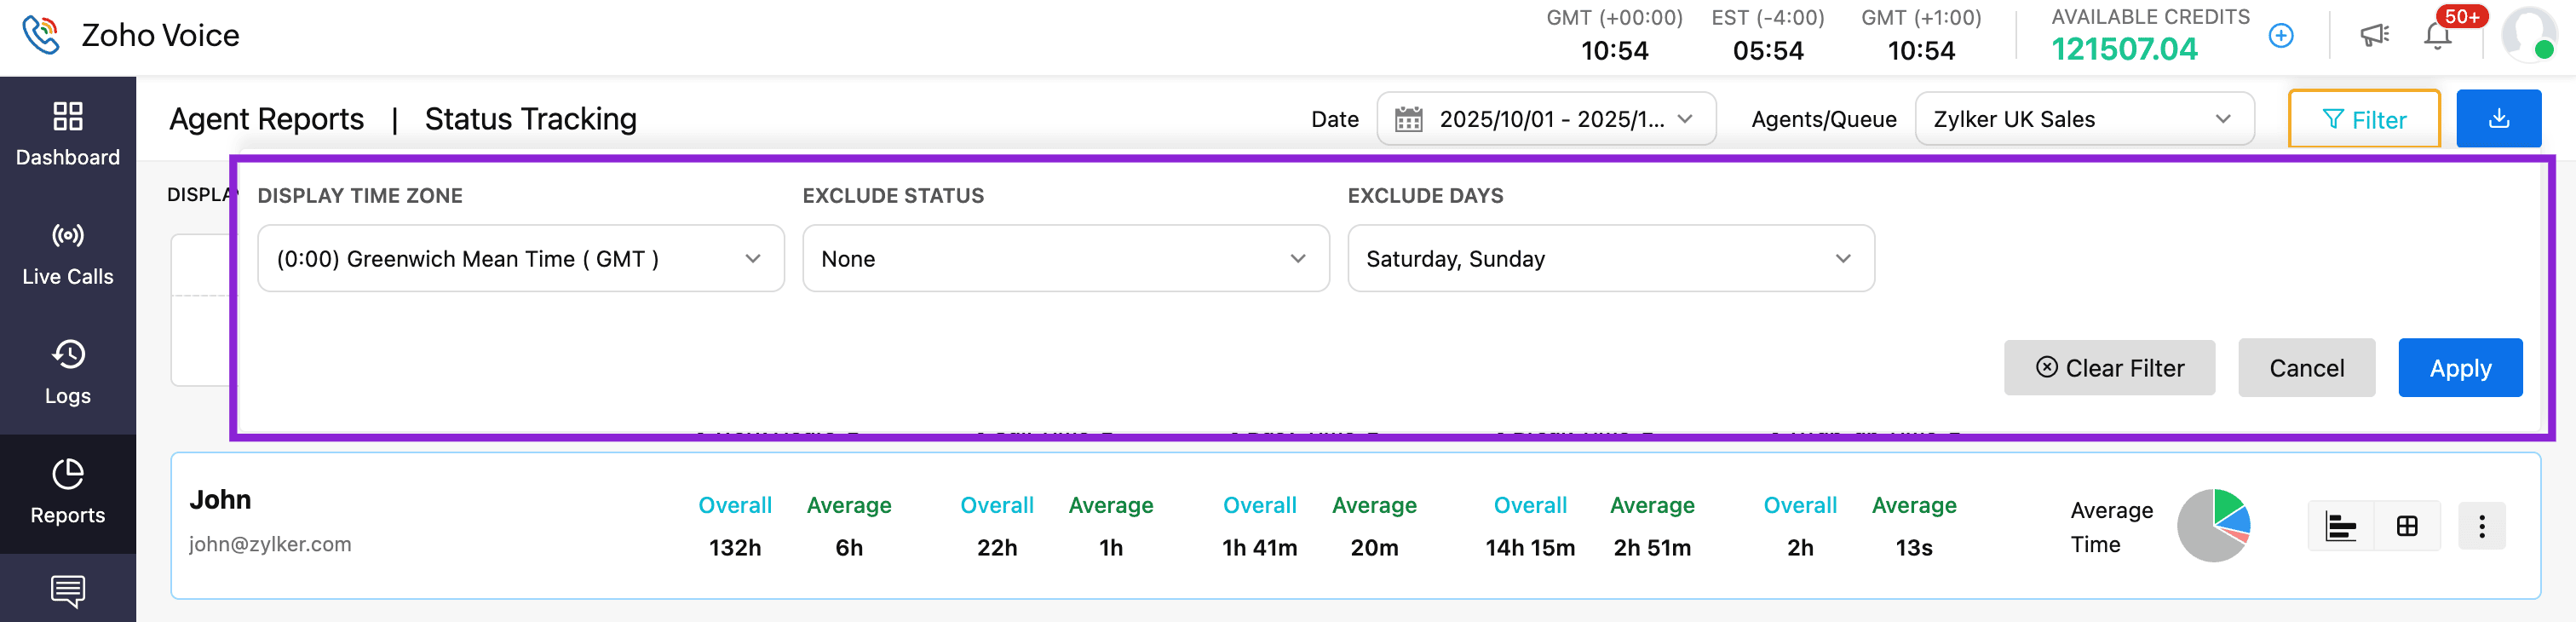Screen dimensions: 2576x622
Task: Switch John's row to bar chart view
Action: click(x=2341, y=526)
